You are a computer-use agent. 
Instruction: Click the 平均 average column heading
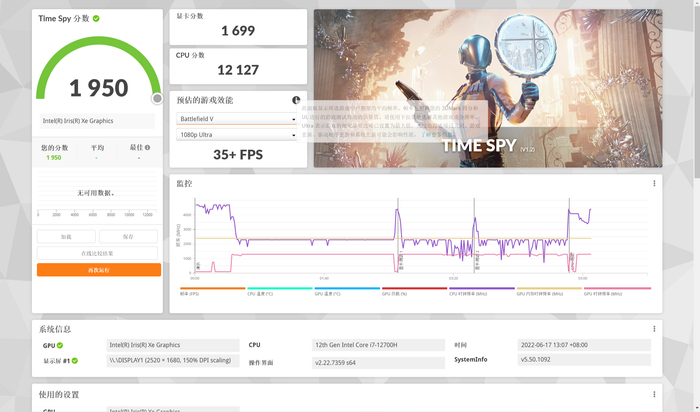click(97, 148)
